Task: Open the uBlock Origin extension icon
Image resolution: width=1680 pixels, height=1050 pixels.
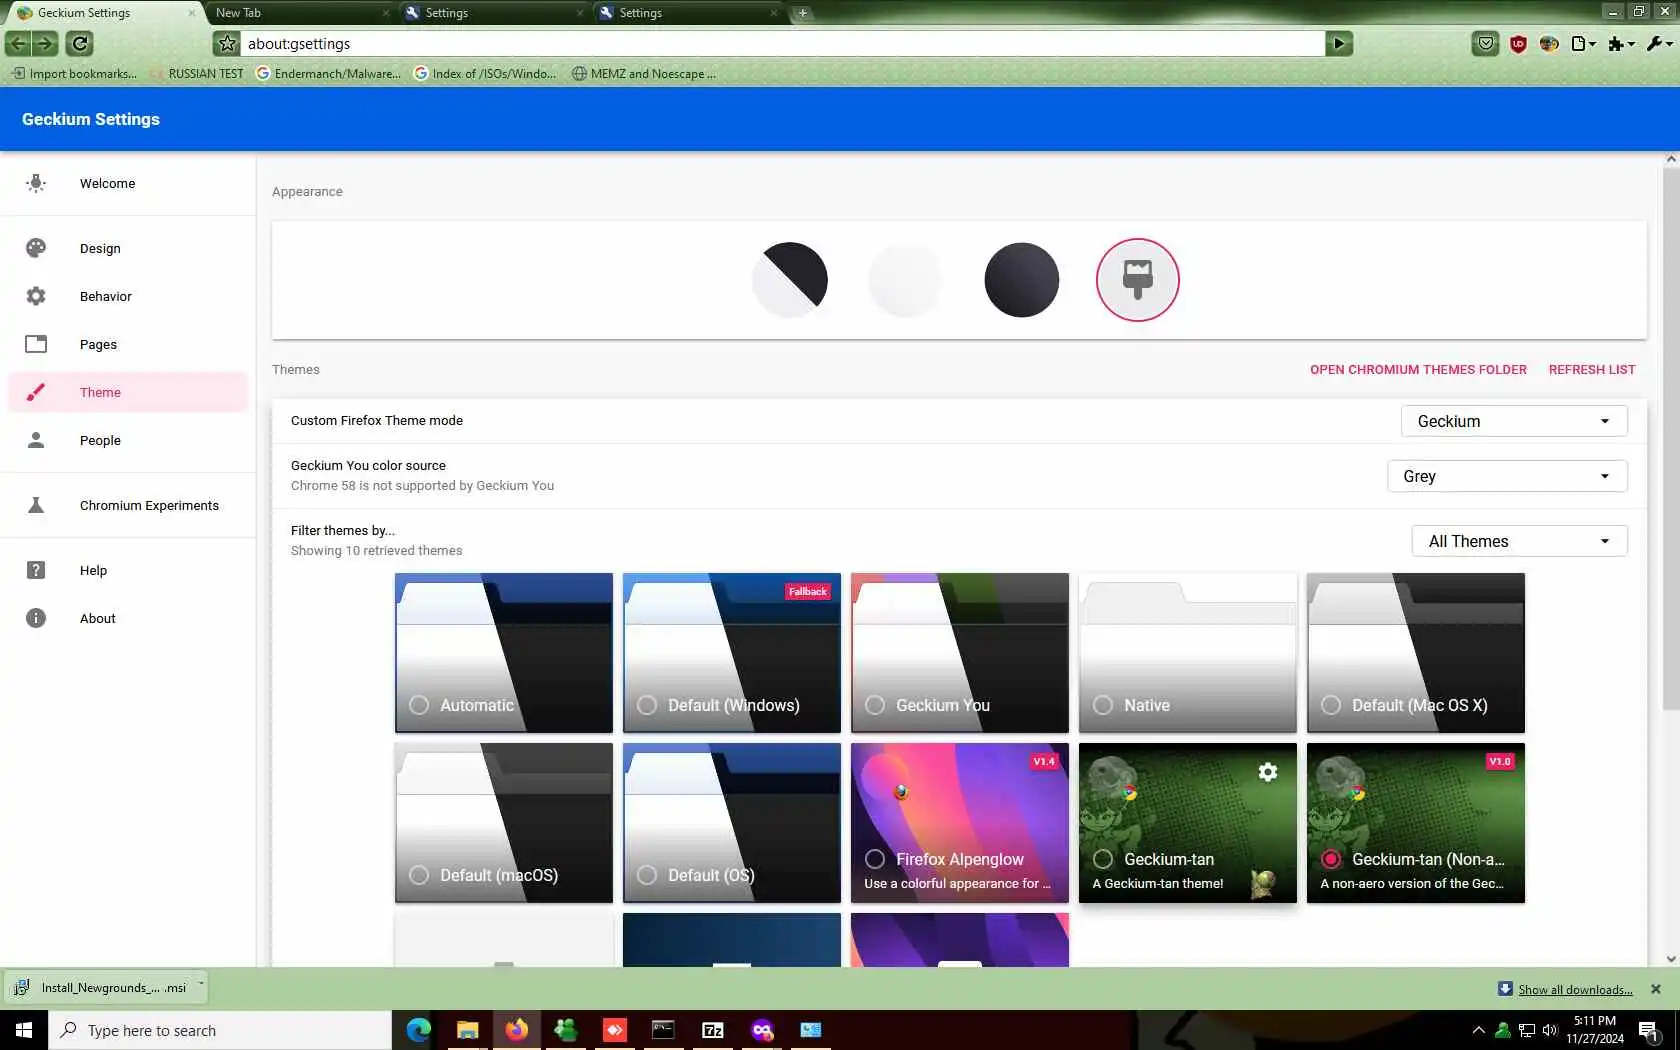Action: point(1518,43)
